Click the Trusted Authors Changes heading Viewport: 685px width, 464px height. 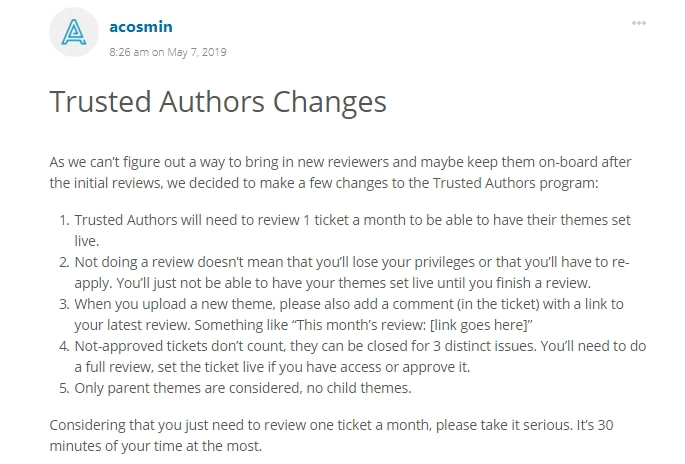click(x=218, y=101)
